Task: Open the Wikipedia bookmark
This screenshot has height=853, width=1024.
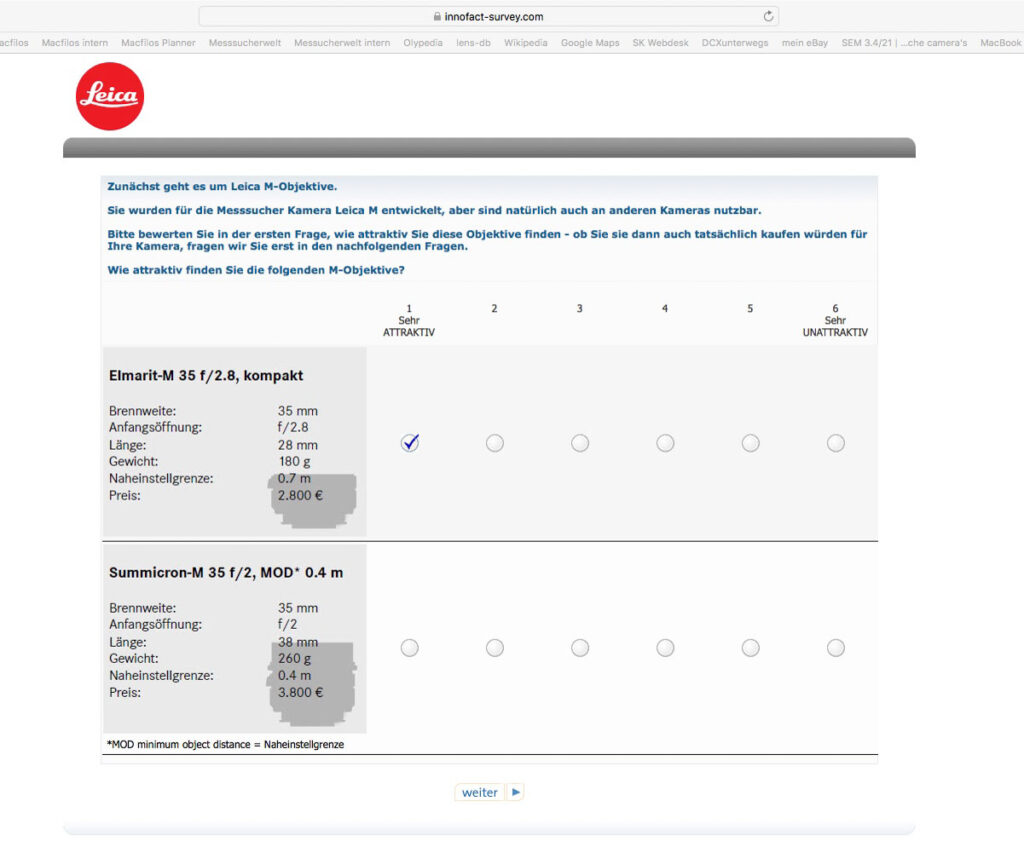Action: point(526,42)
